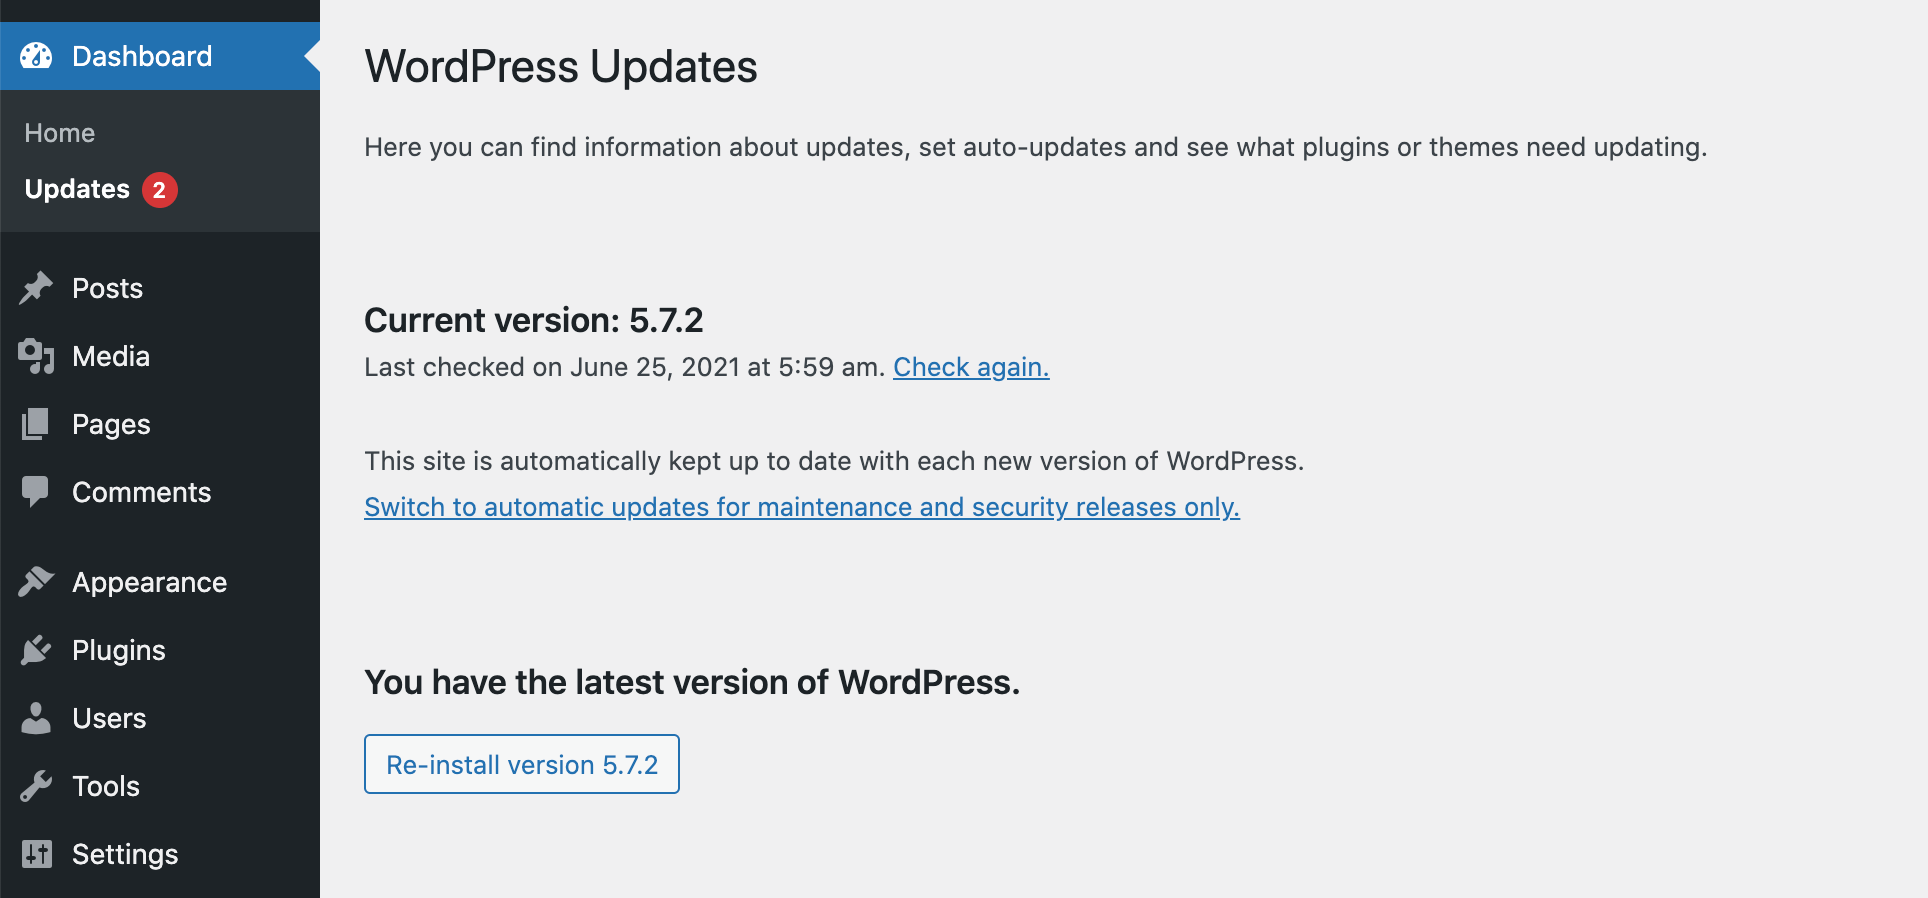Click the Tools wrench icon
Screen dimensions: 1928x898
pyautogui.click(x=36, y=786)
